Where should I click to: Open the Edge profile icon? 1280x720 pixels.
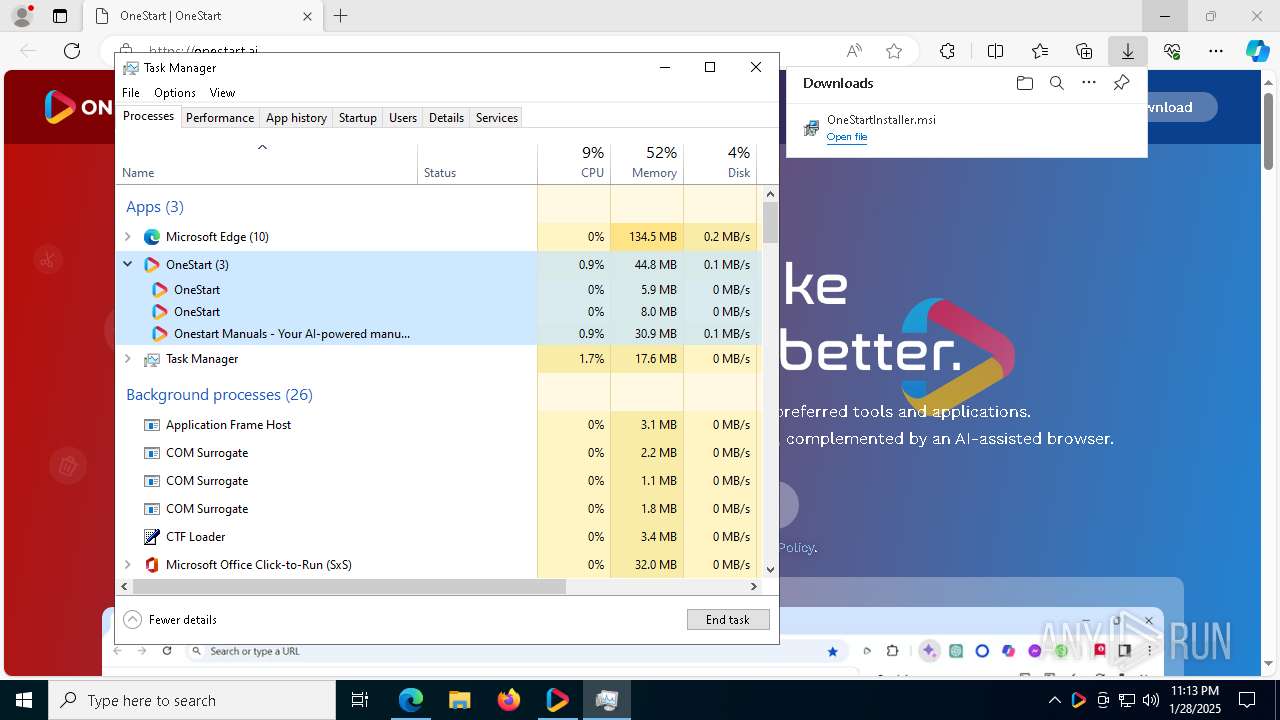pos(21,16)
